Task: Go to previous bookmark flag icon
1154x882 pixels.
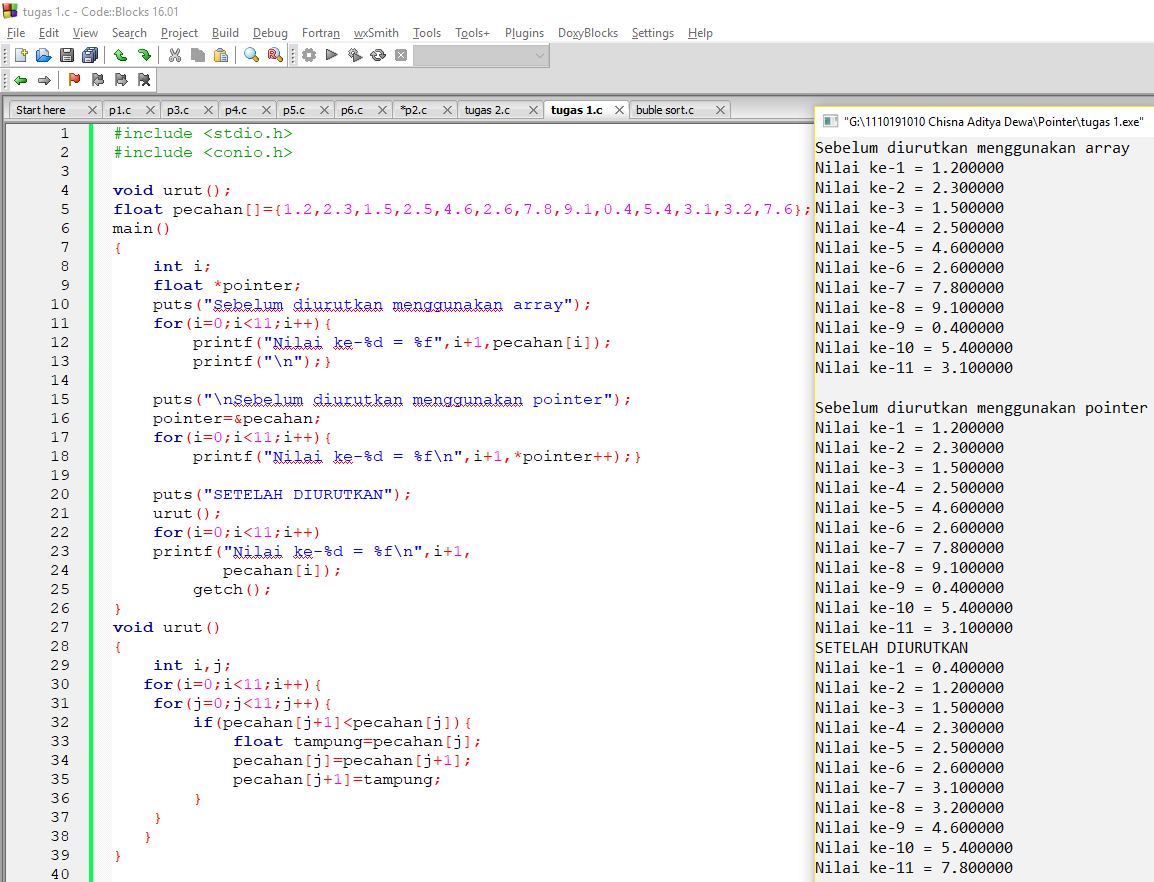Action: (x=98, y=80)
